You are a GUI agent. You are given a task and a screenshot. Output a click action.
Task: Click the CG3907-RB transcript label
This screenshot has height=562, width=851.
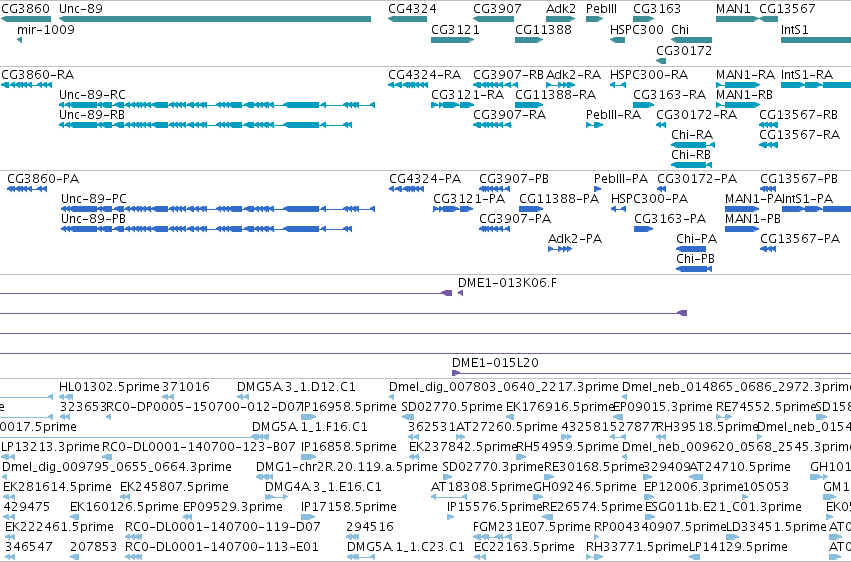[509, 74]
